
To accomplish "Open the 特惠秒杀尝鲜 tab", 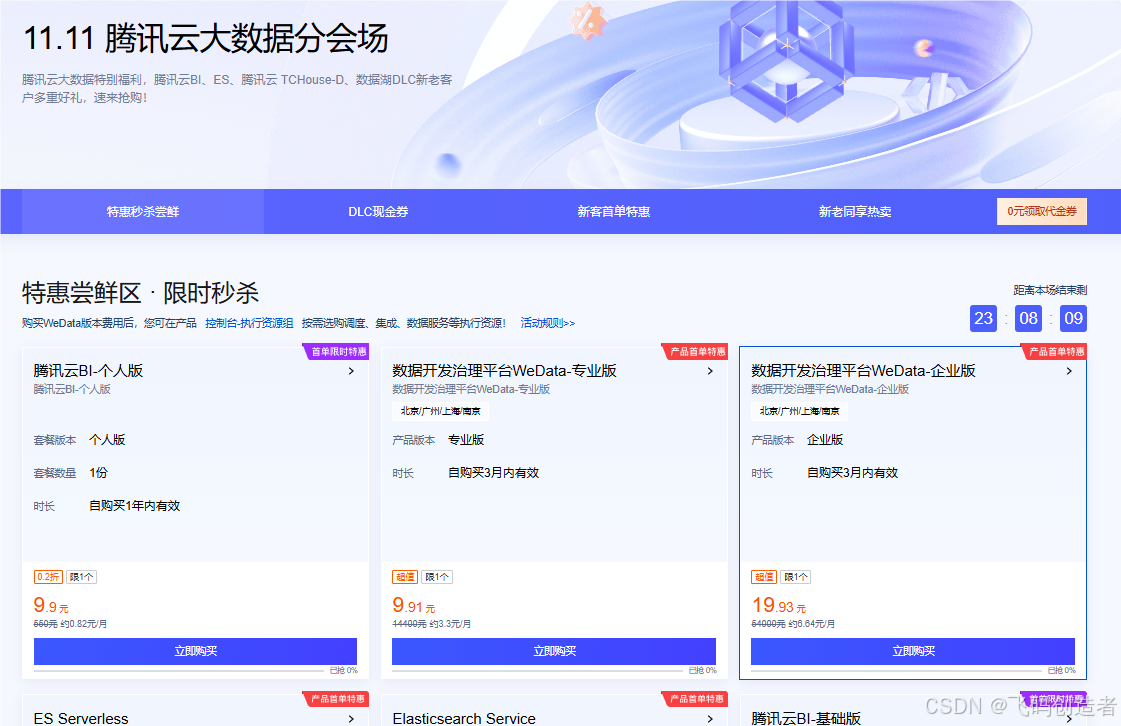I will pos(143,212).
